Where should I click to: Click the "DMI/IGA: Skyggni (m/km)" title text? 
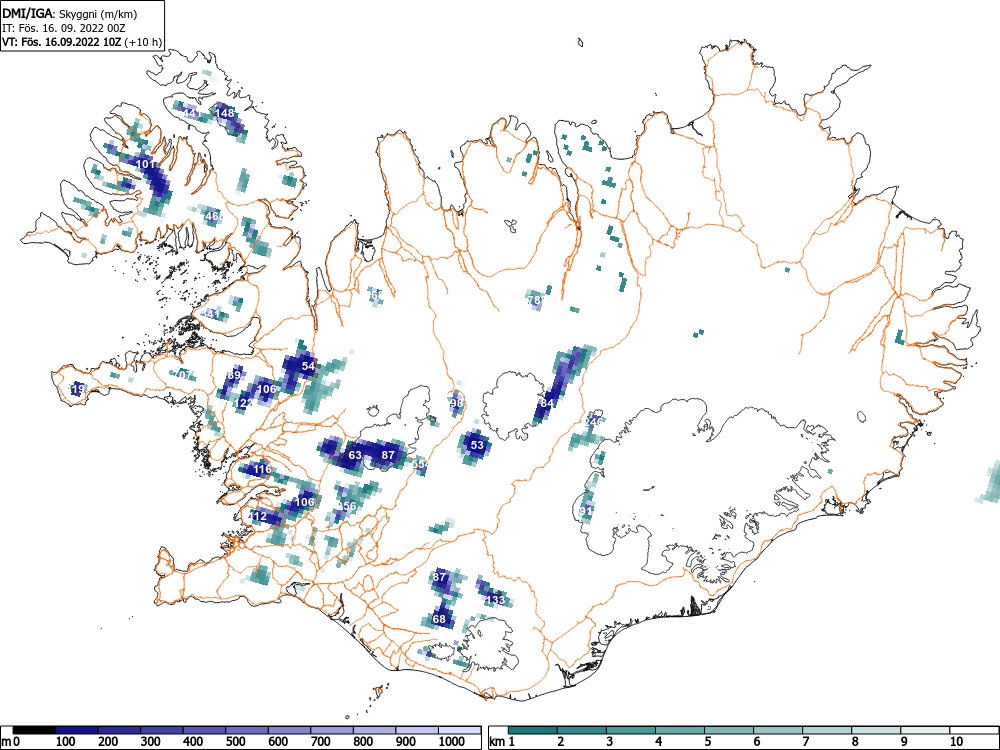pyautogui.click(x=70, y=13)
